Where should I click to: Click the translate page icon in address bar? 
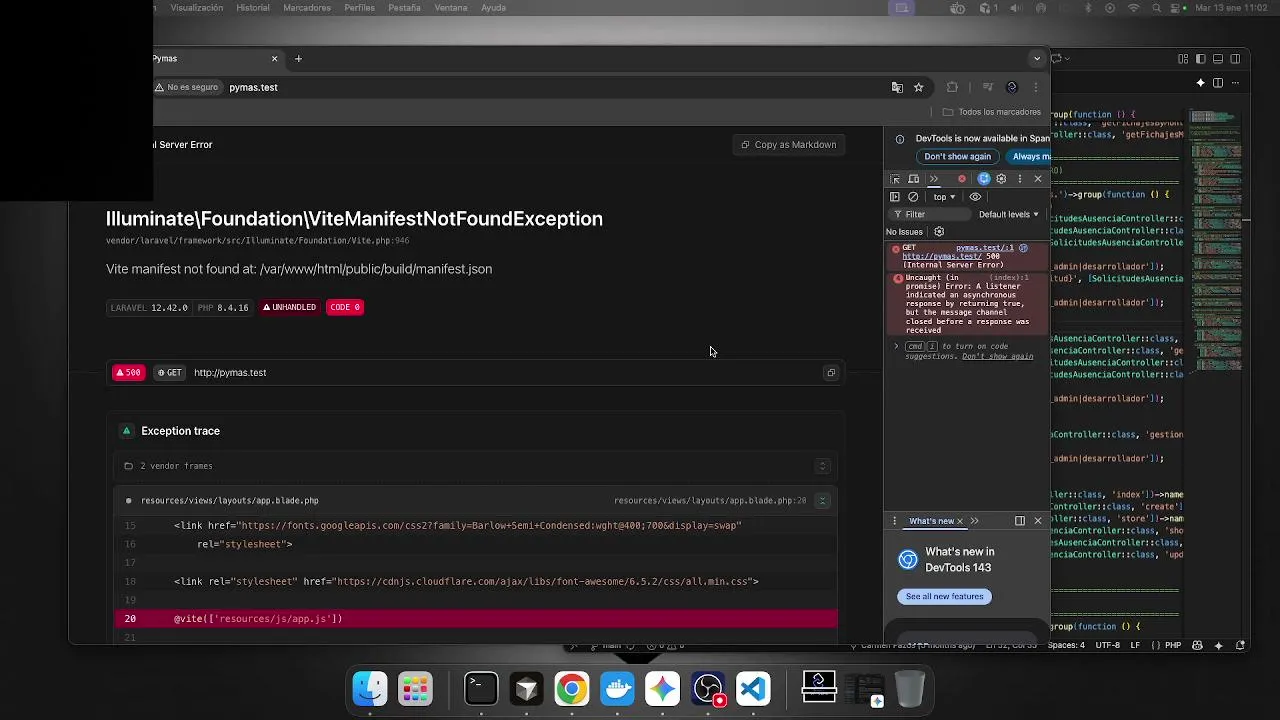[x=897, y=87]
